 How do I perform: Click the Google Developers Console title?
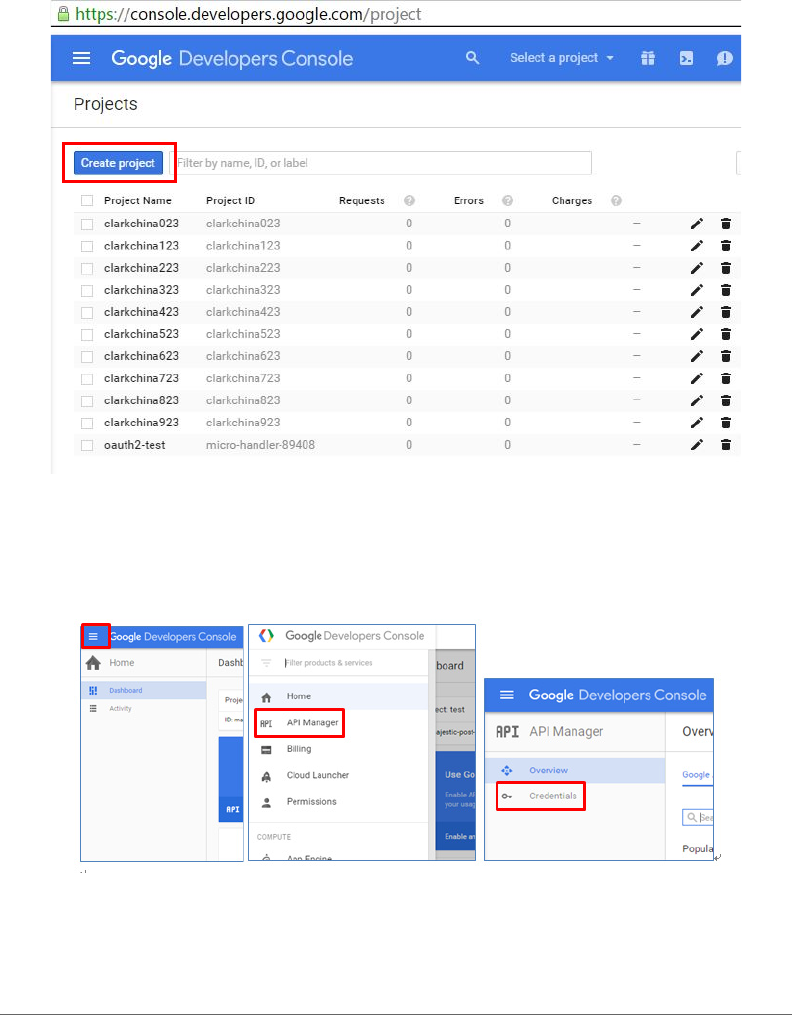point(232,58)
